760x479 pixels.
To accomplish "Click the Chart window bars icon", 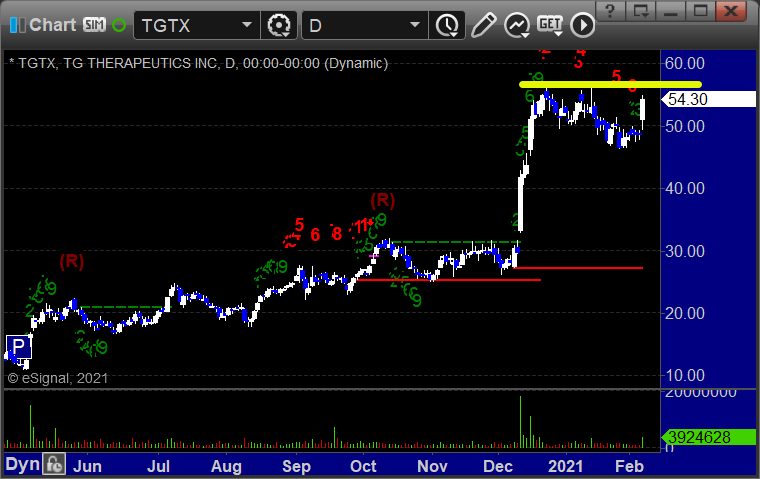I will coord(17,25).
